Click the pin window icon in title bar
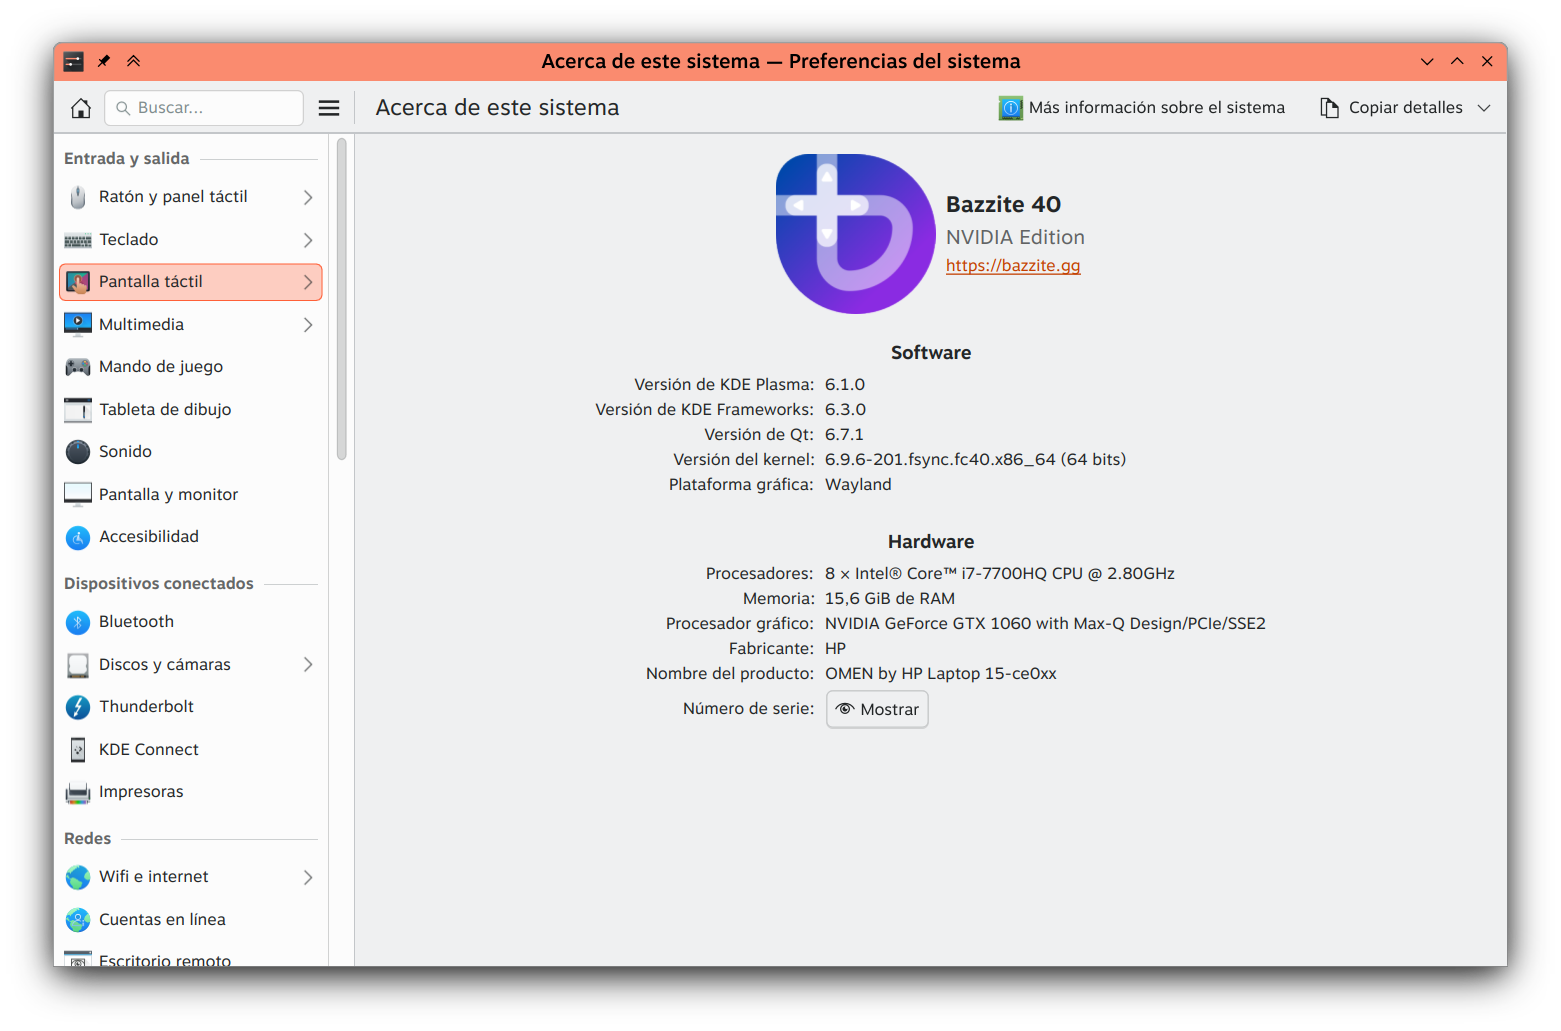The image size is (1561, 1031). pyautogui.click(x=104, y=61)
